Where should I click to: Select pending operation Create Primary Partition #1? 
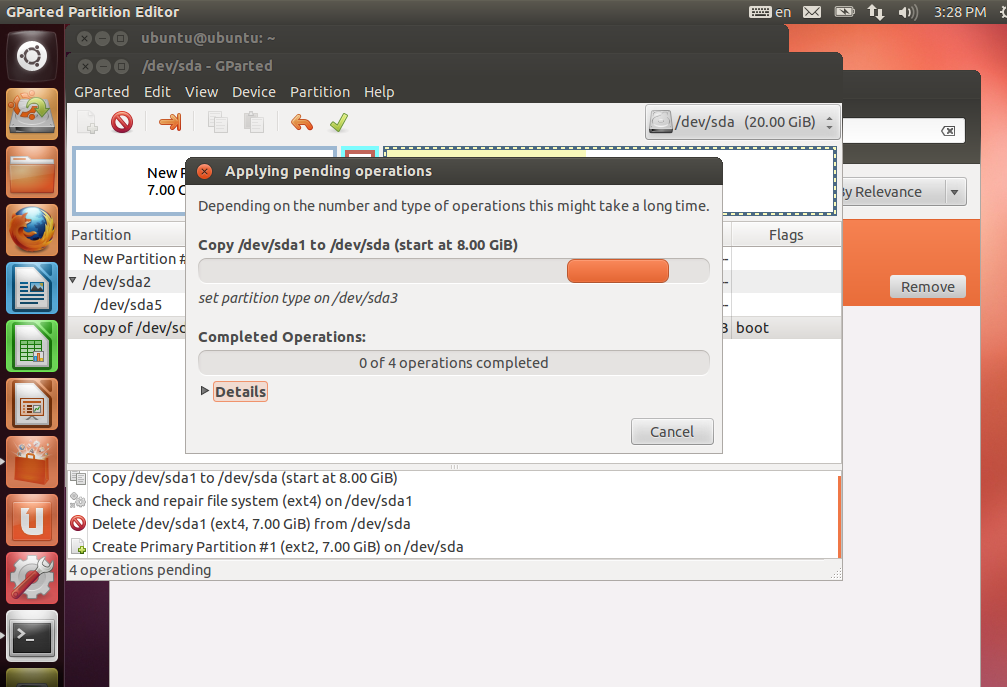tap(277, 547)
